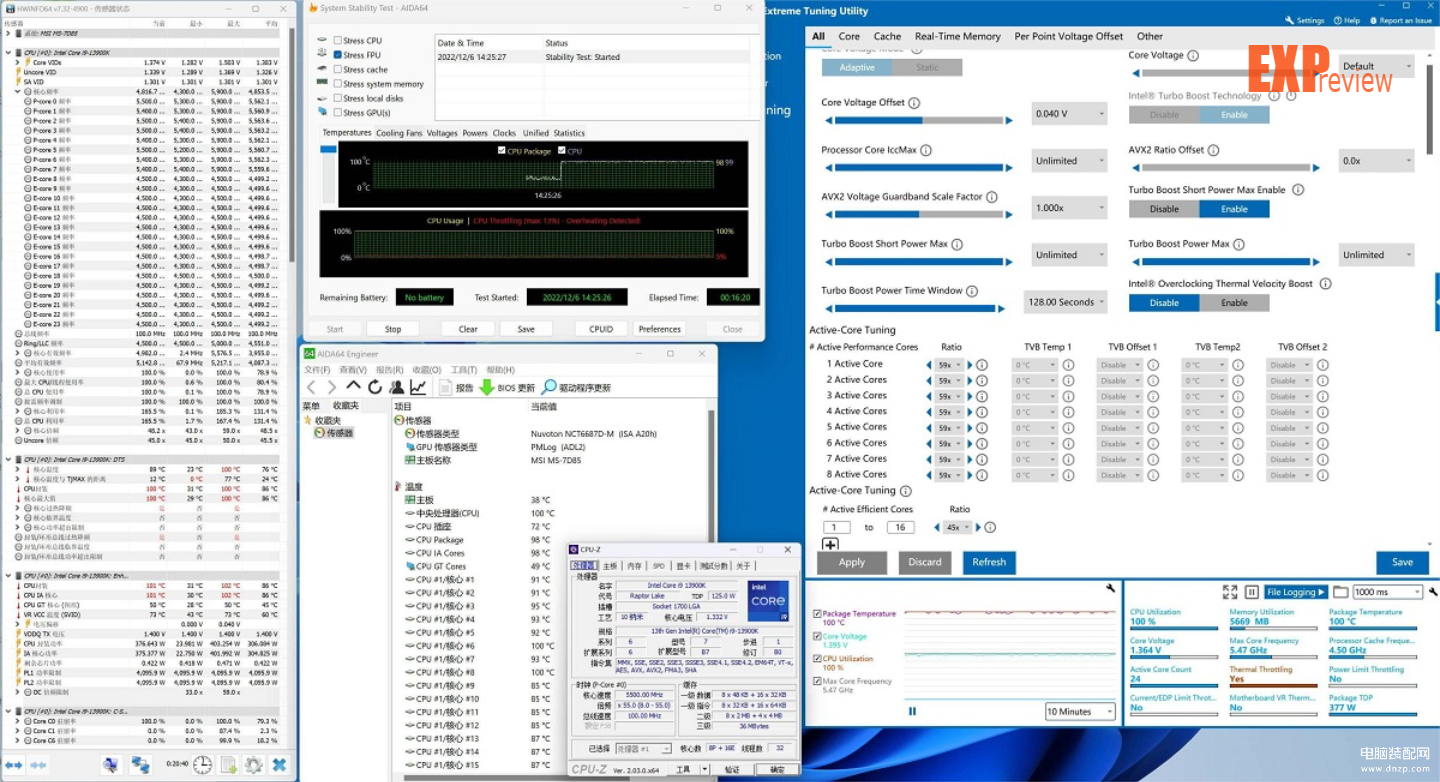Image resolution: width=1440 pixels, height=782 pixels.
Task: Click the 驱动程序更新 magnifier icon
Action: 549,387
